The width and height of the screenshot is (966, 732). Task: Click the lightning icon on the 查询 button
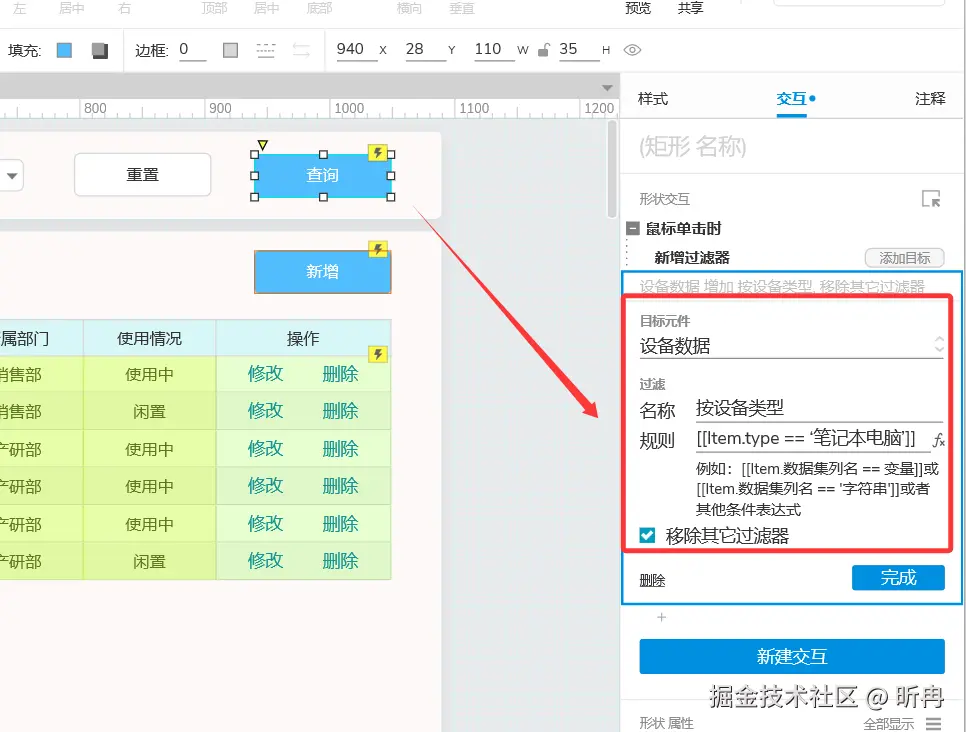[x=377, y=152]
